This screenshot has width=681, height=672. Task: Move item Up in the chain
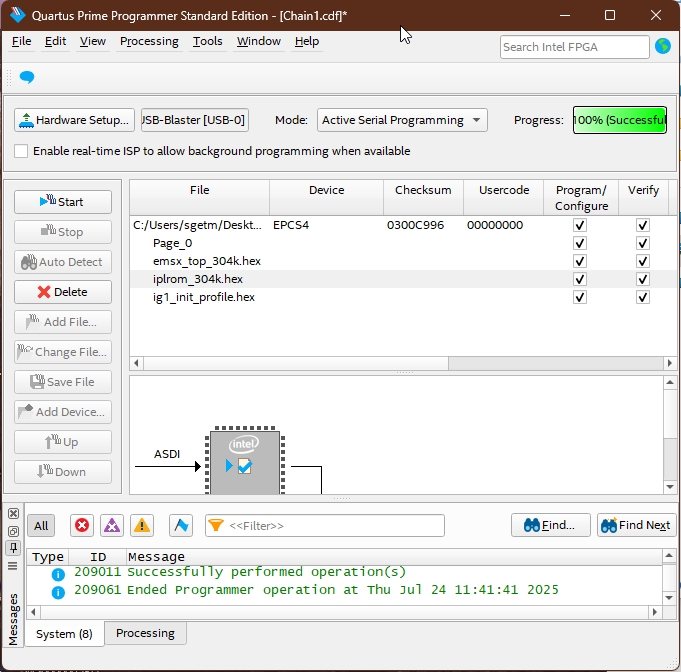click(x=63, y=442)
